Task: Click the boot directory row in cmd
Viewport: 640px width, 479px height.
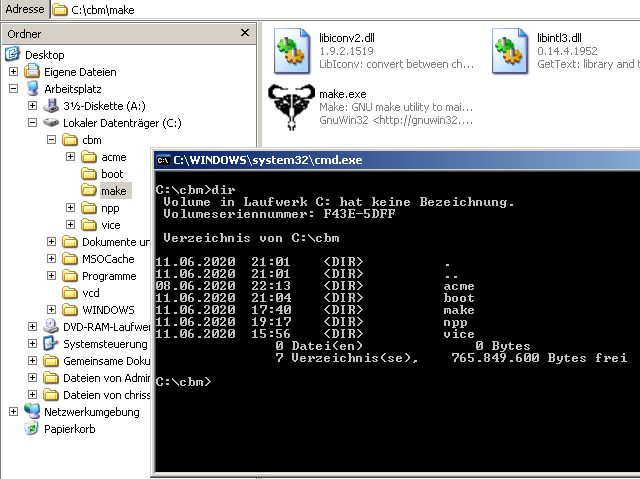Action: [x=315, y=298]
